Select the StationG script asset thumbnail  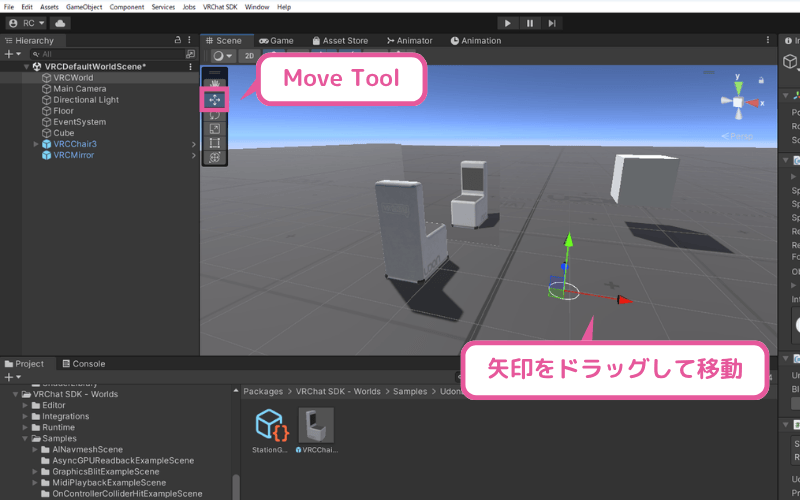271,425
